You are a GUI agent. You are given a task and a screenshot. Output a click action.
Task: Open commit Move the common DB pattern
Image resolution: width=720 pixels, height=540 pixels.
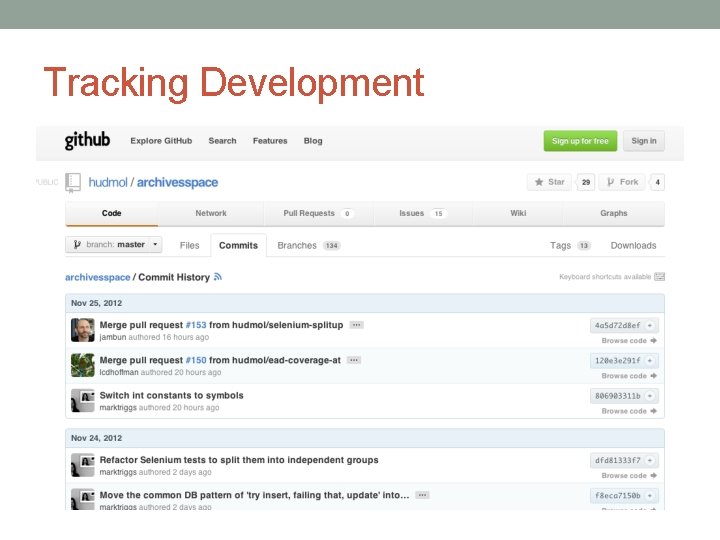pyautogui.click(x=254, y=495)
